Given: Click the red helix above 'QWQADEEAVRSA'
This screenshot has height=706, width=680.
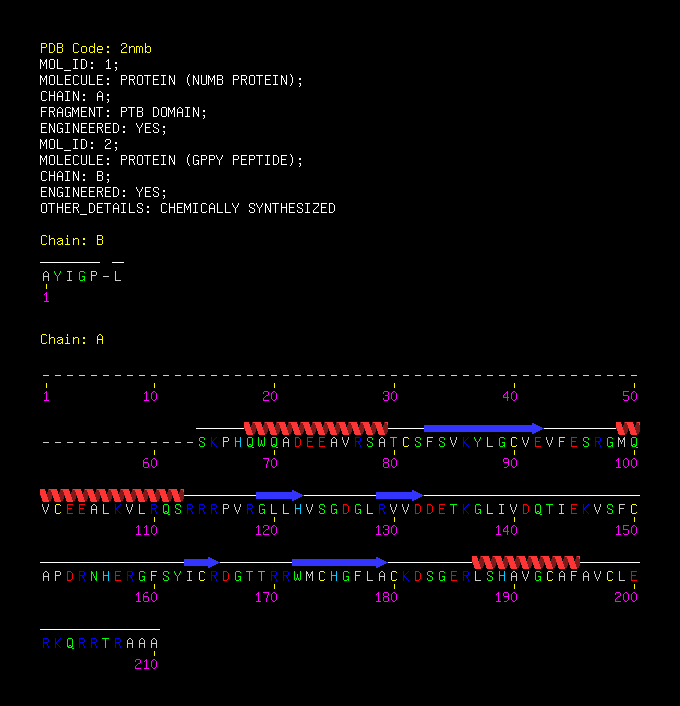Looking at the screenshot, I should coord(316,428).
